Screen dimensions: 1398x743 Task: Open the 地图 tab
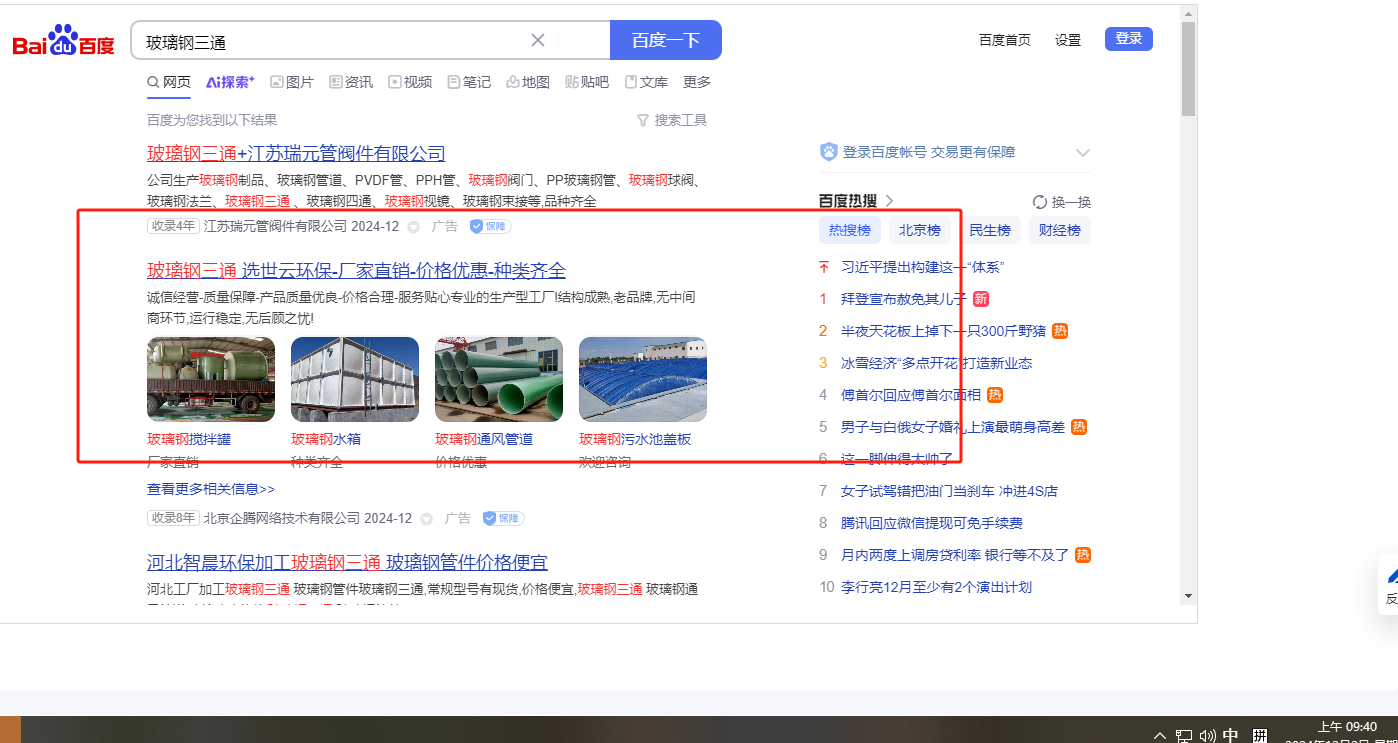[x=528, y=82]
